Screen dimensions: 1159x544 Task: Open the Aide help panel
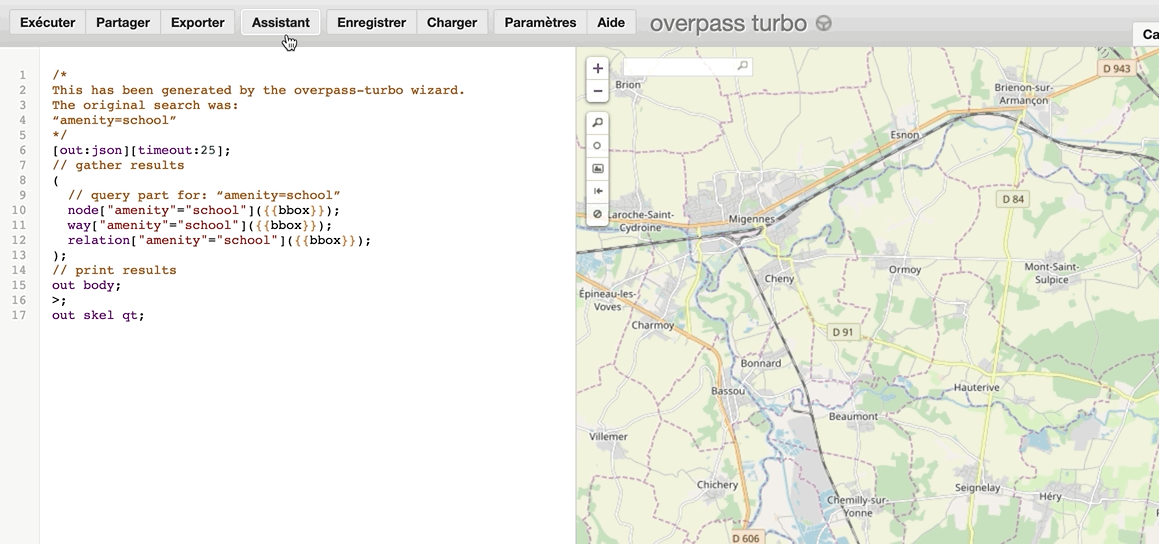pos(611,22)
